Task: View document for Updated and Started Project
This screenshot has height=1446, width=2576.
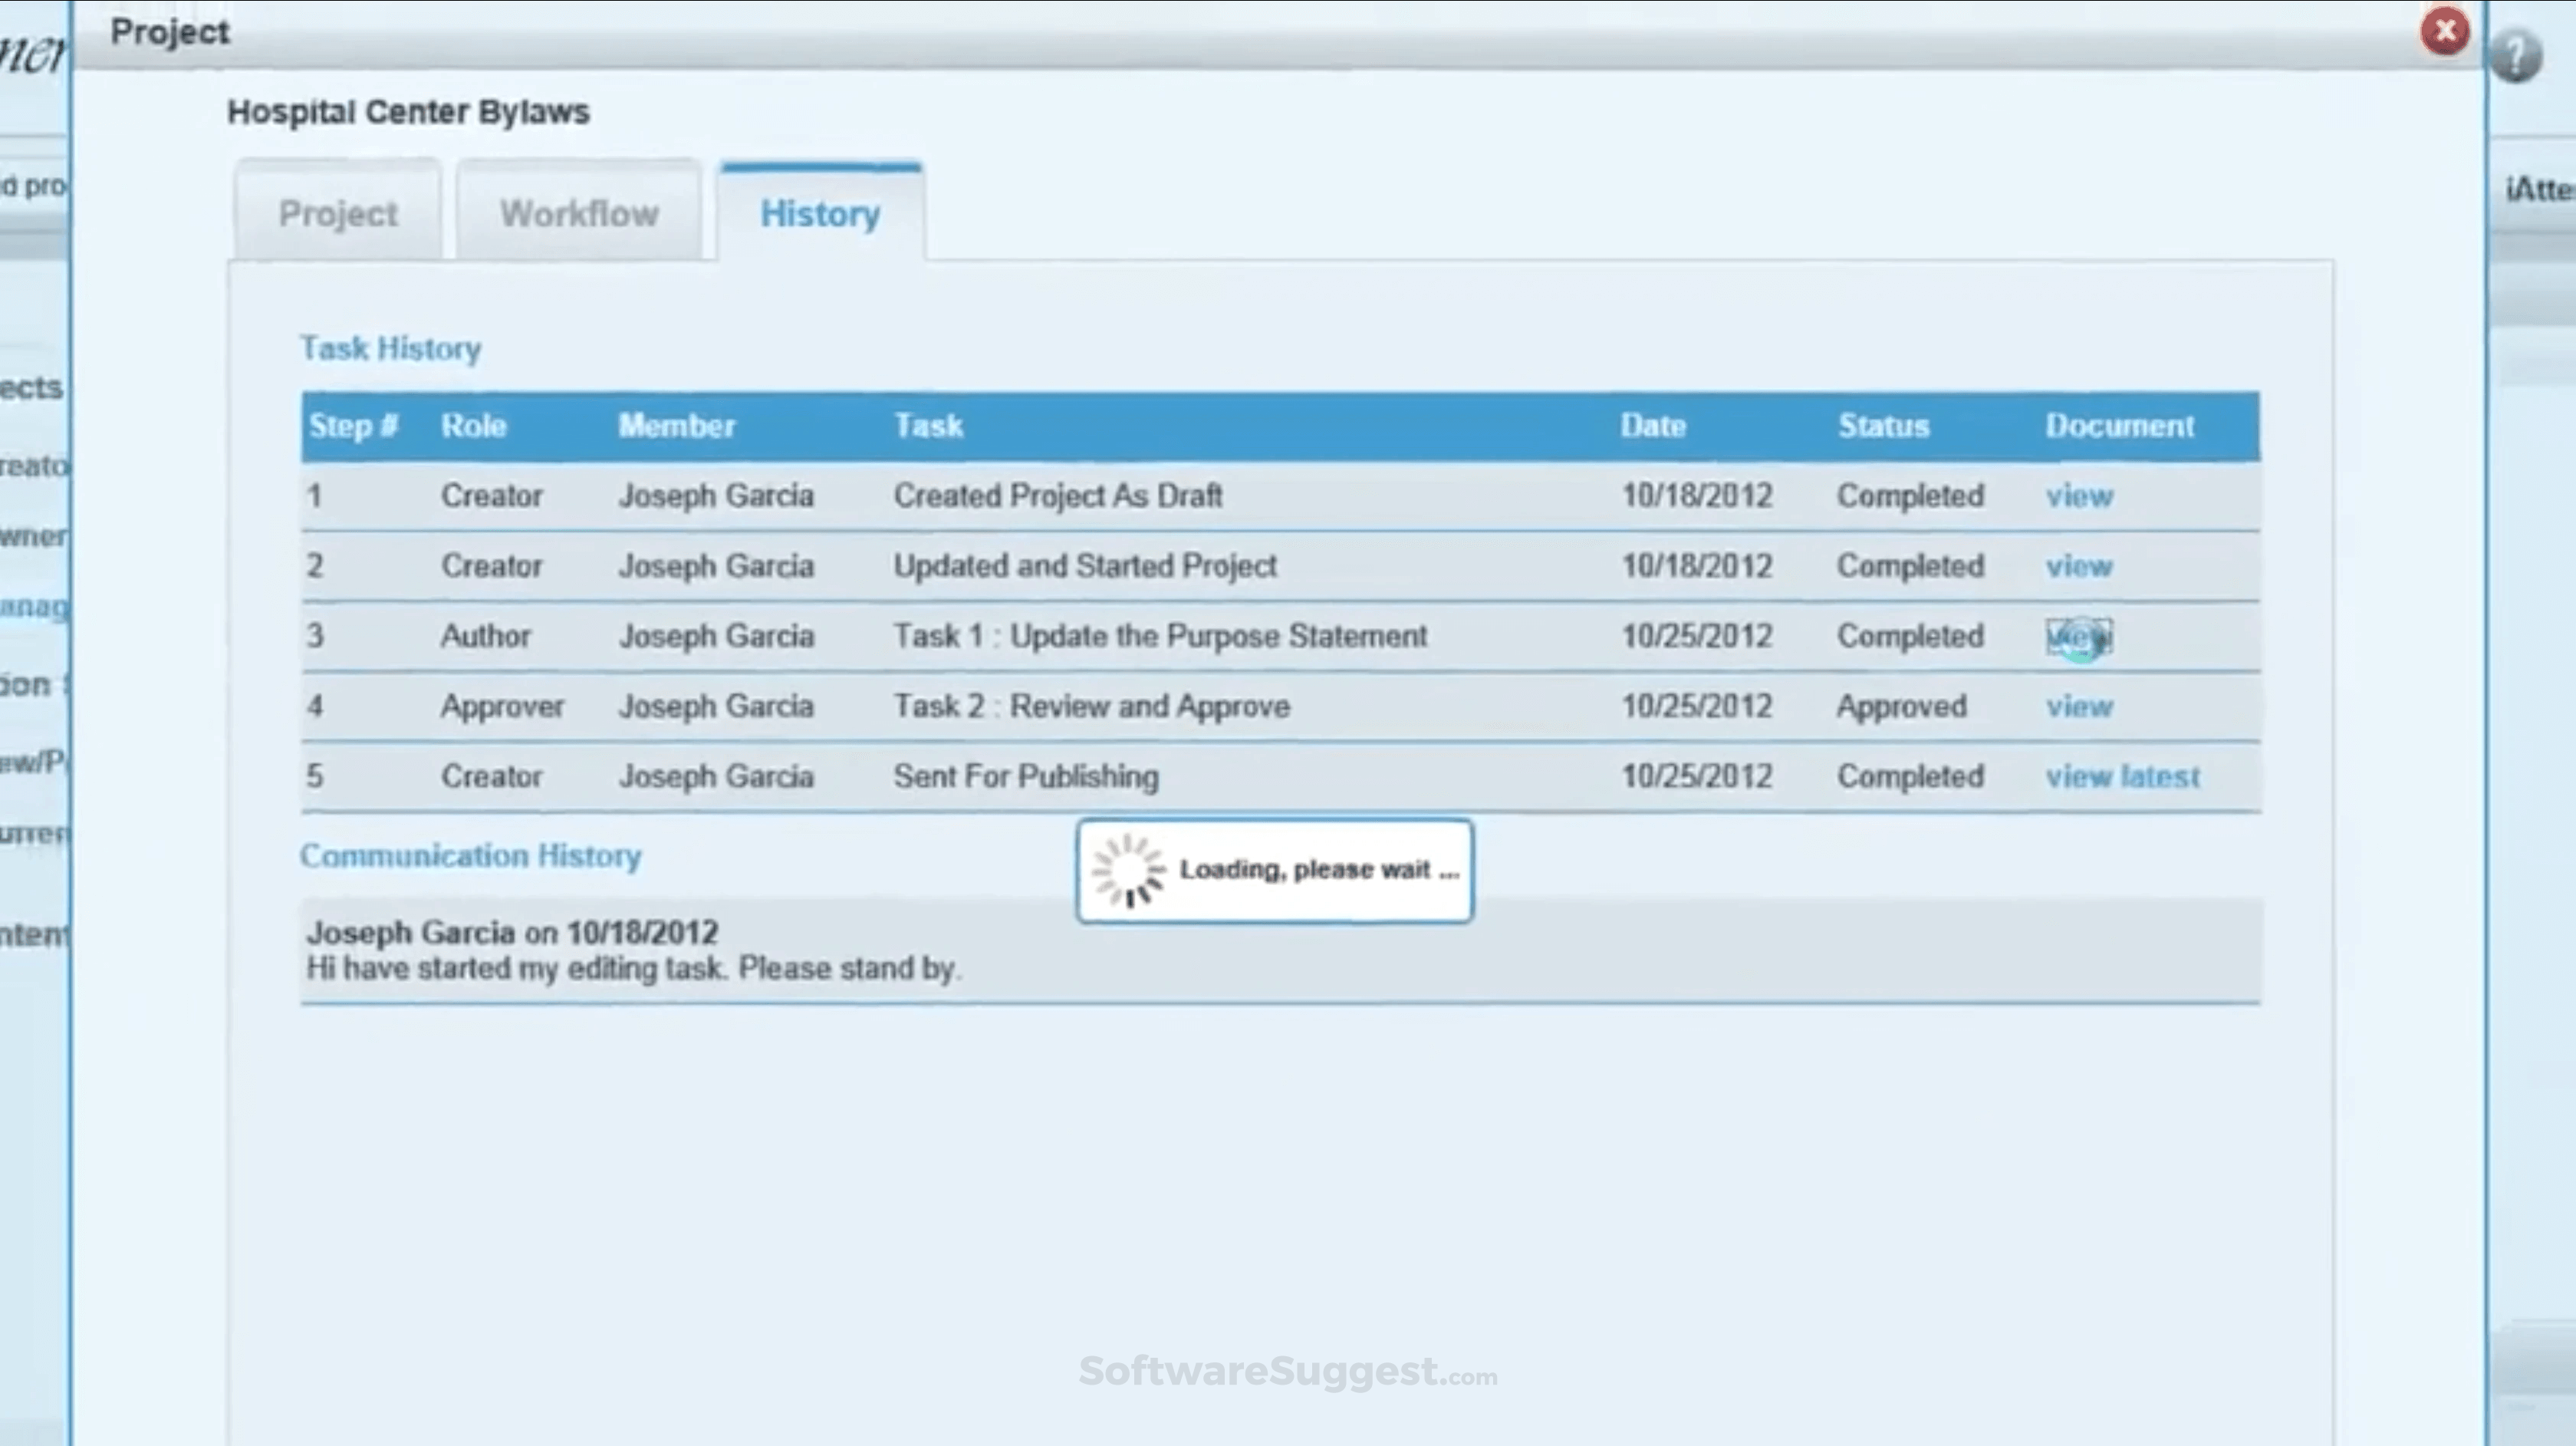Action: click(2078, 566)
